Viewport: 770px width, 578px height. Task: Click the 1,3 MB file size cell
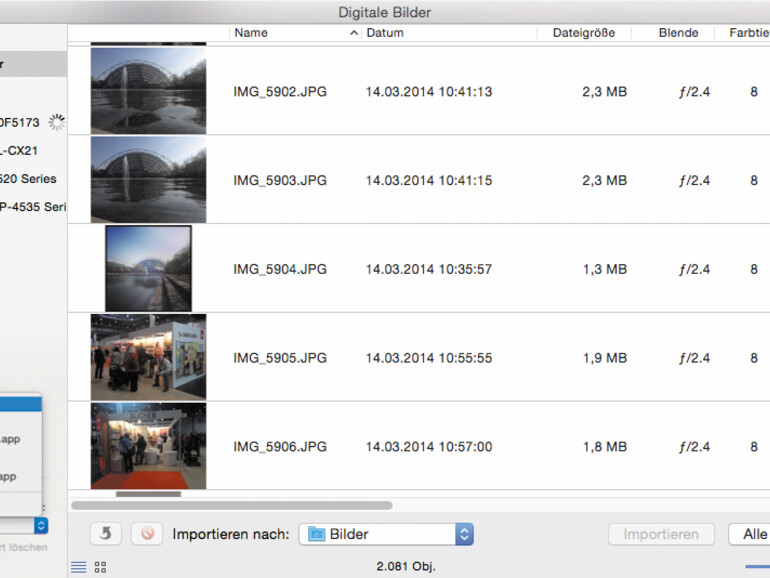(x=605, y=270)
